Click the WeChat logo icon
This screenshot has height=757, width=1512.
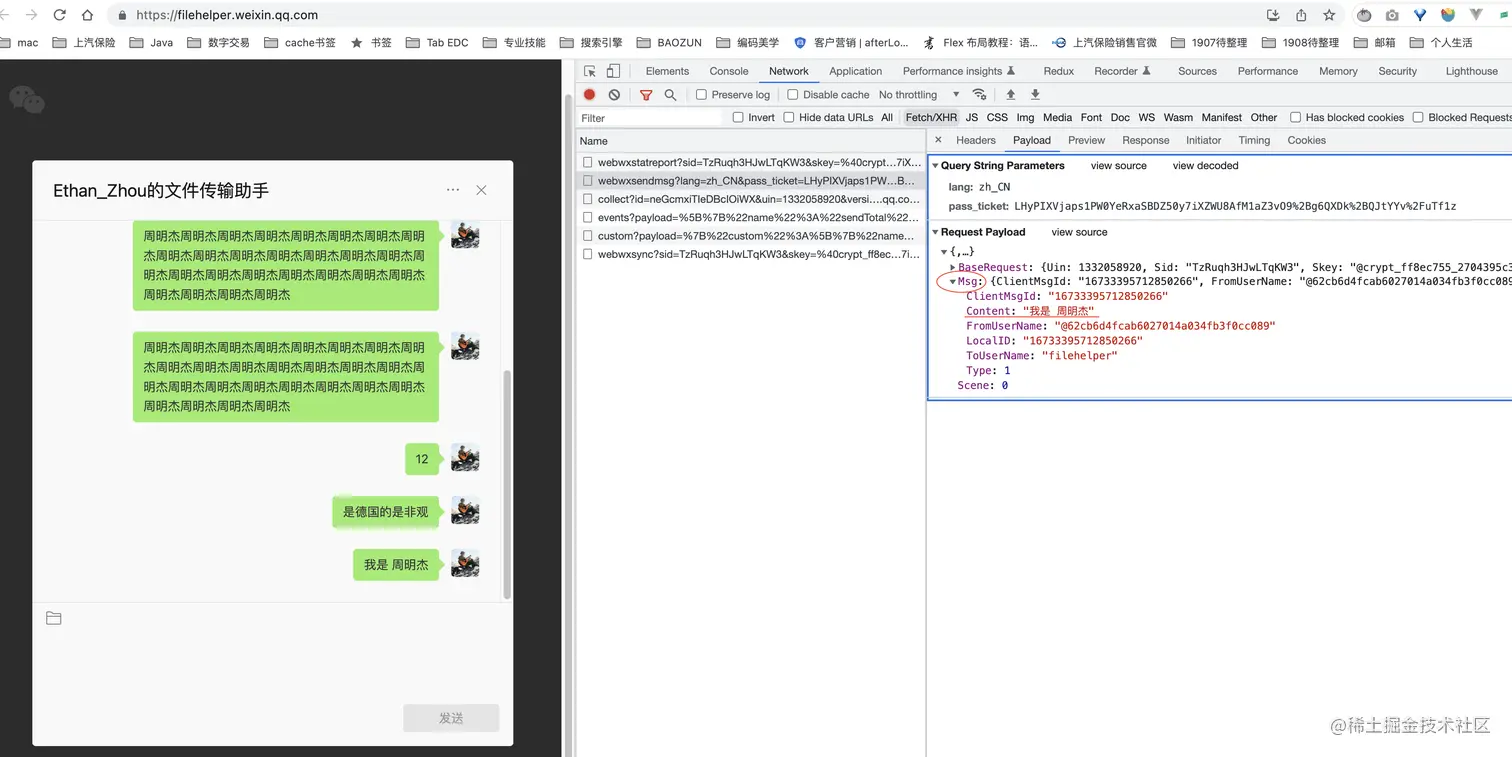pos(27,98)
